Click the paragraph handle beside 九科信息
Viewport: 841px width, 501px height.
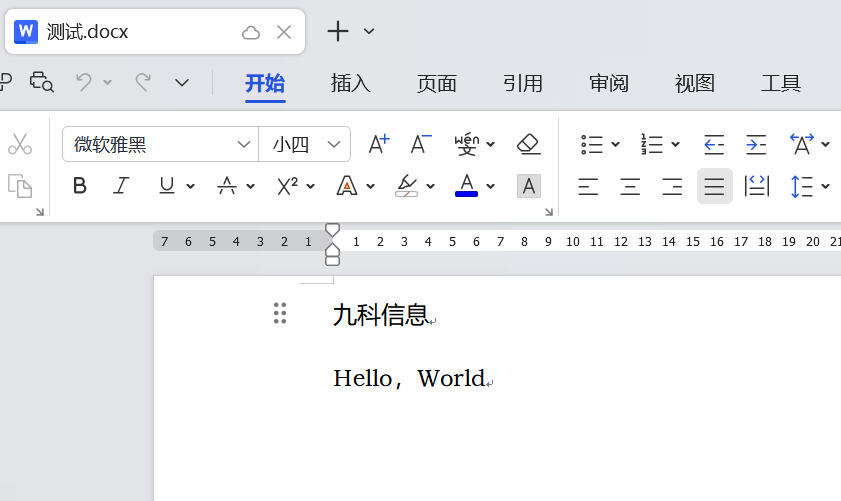tap(280, 313)
